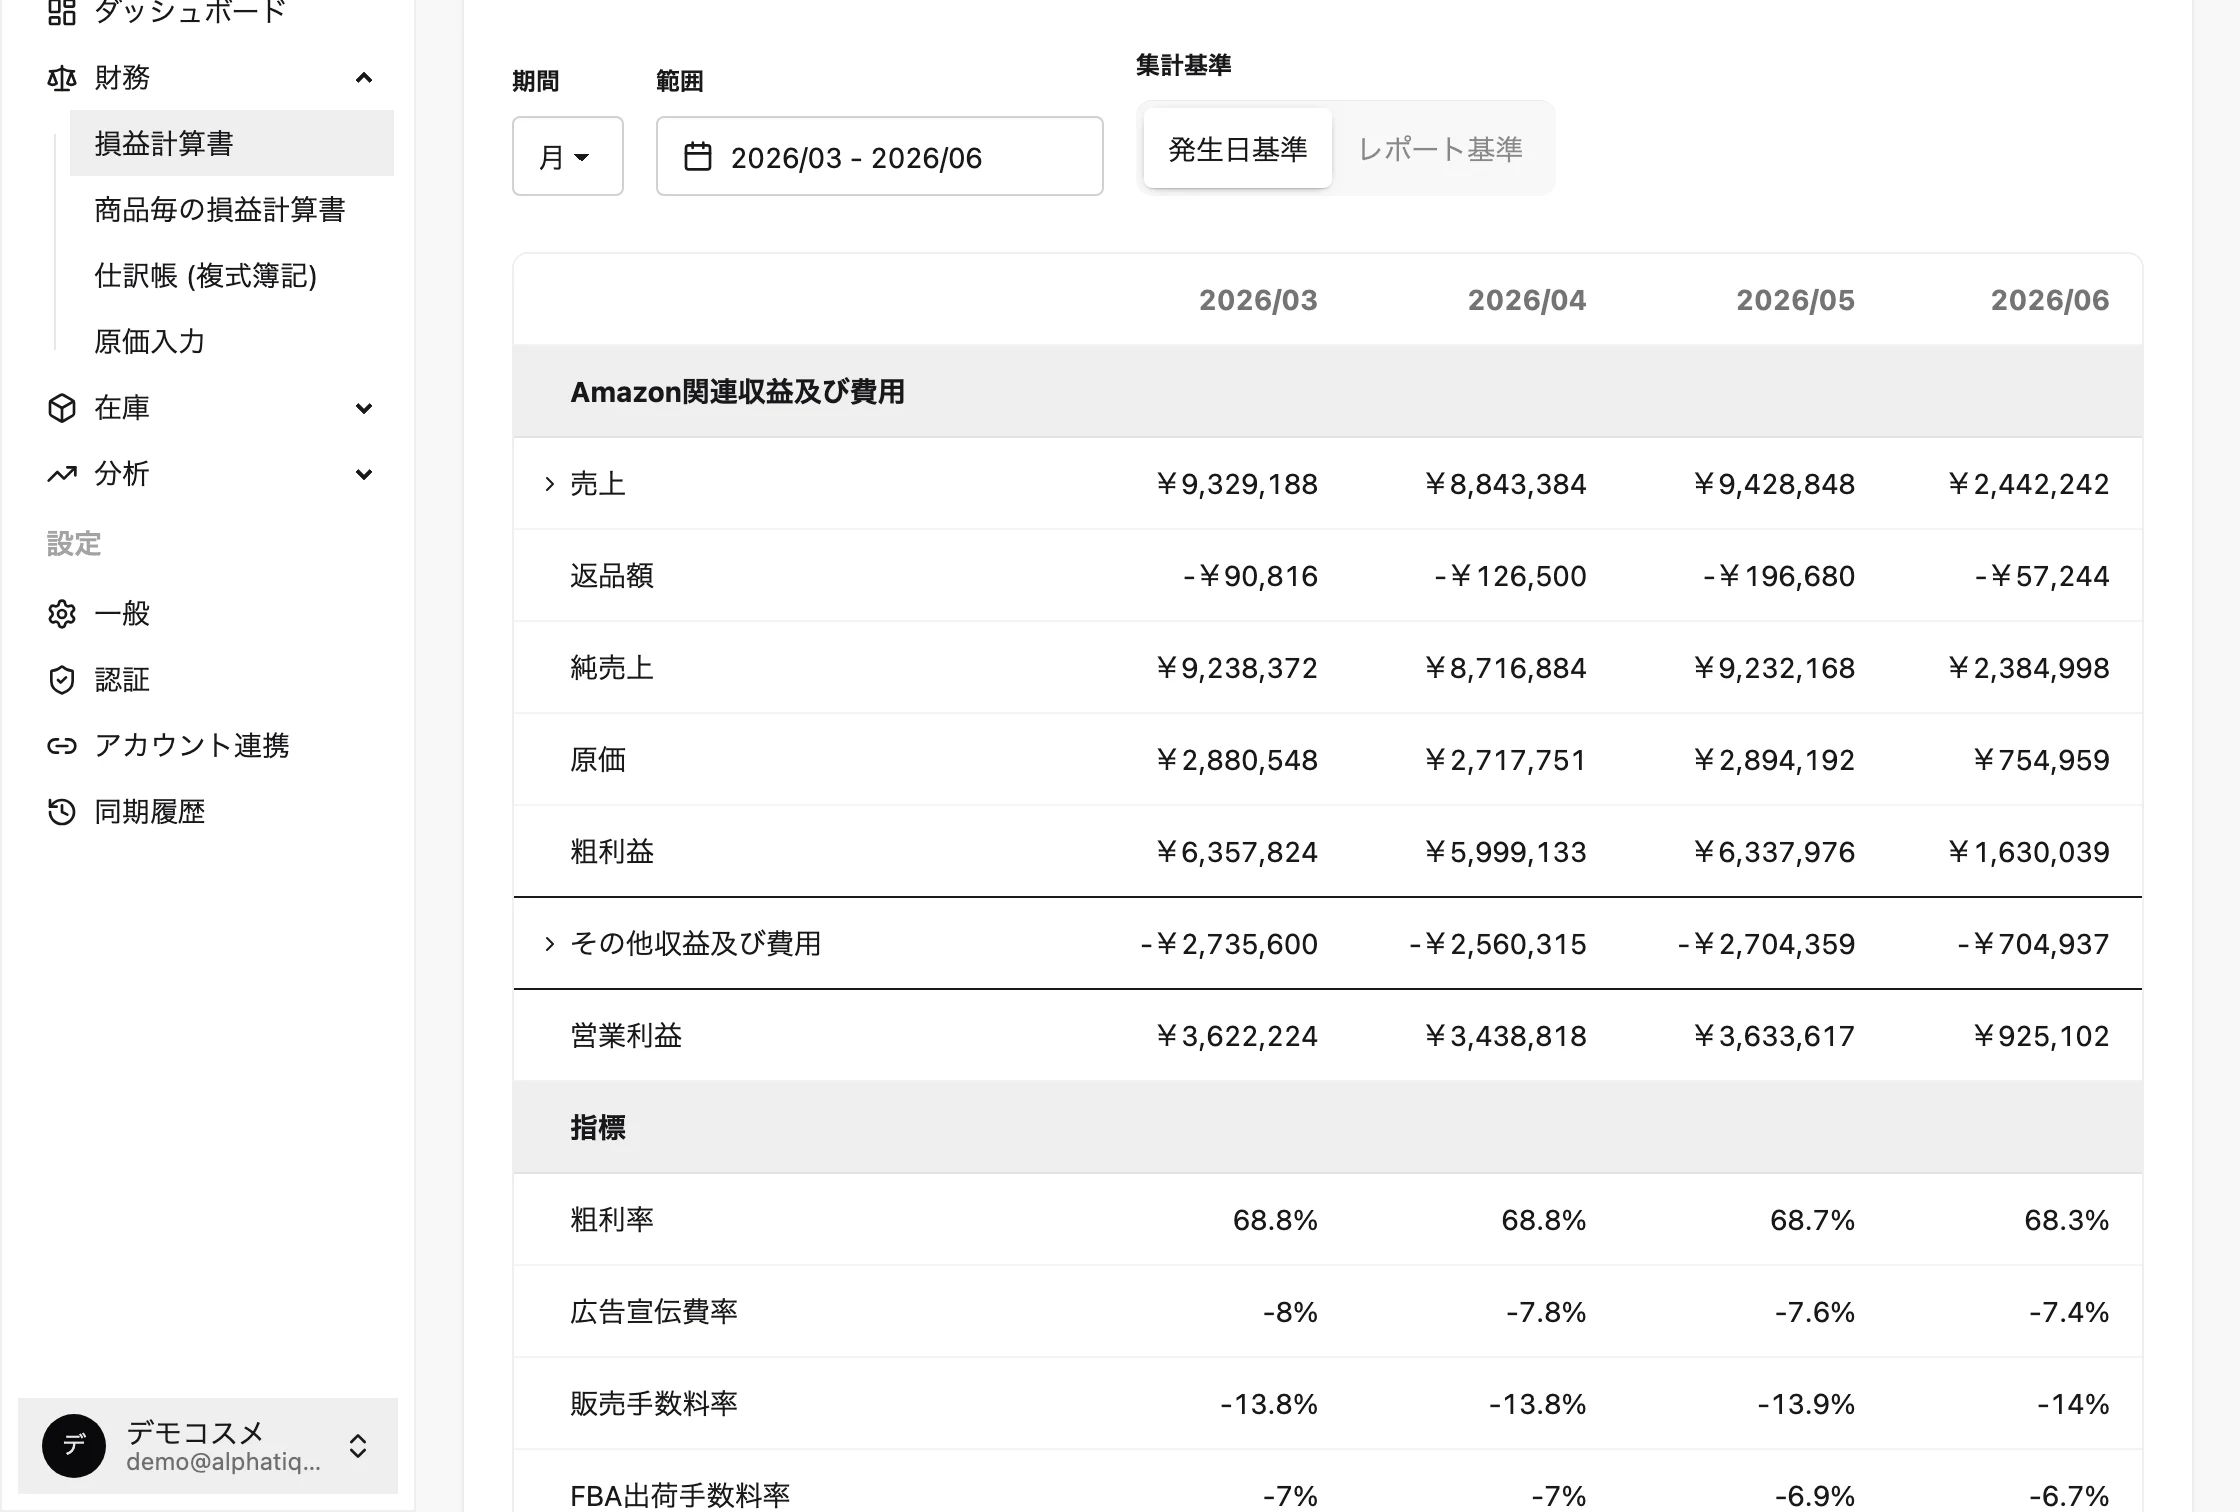The height and width of the screenshot is (1512, 2240).
Task: Click the net sales value ￥8,716,884
Action: point(1505,668)
